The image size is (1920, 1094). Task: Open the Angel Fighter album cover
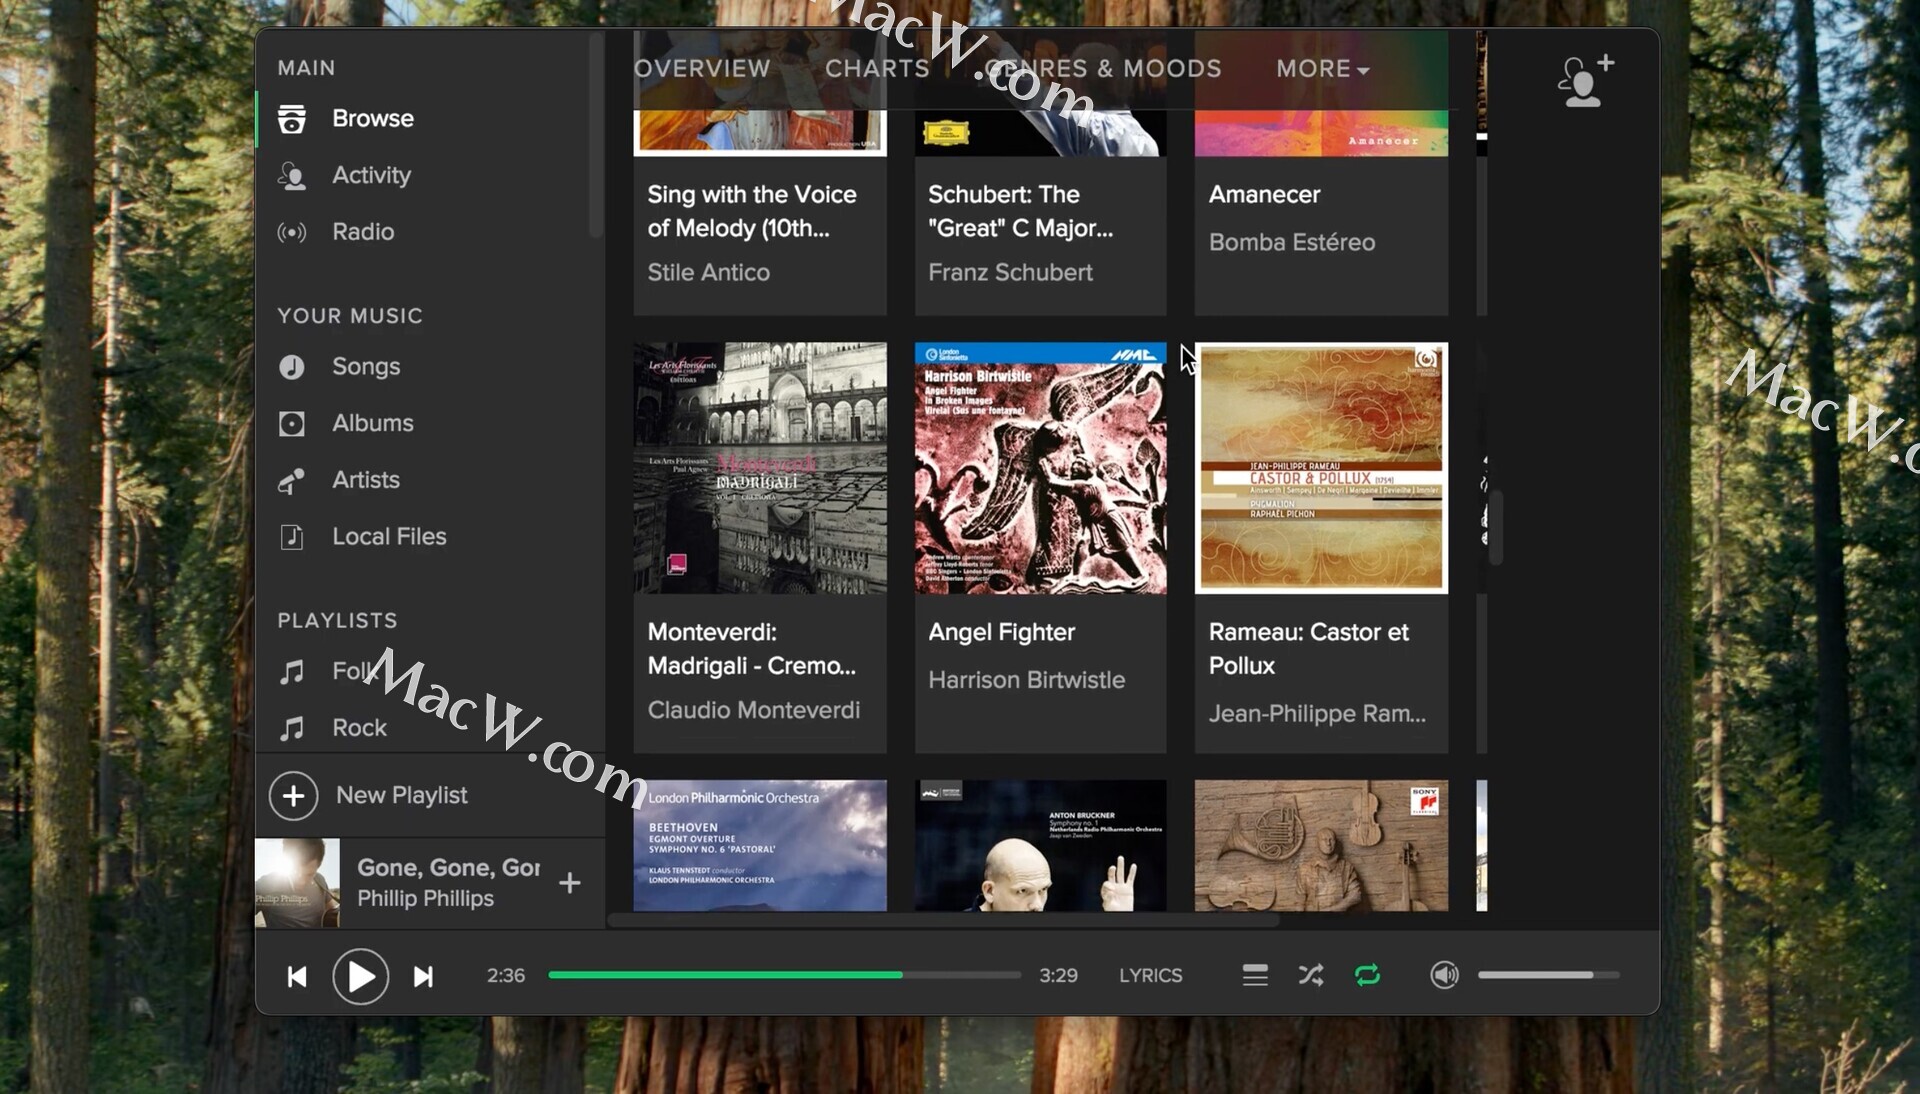pyautogui.click(x=1040, y=468)
